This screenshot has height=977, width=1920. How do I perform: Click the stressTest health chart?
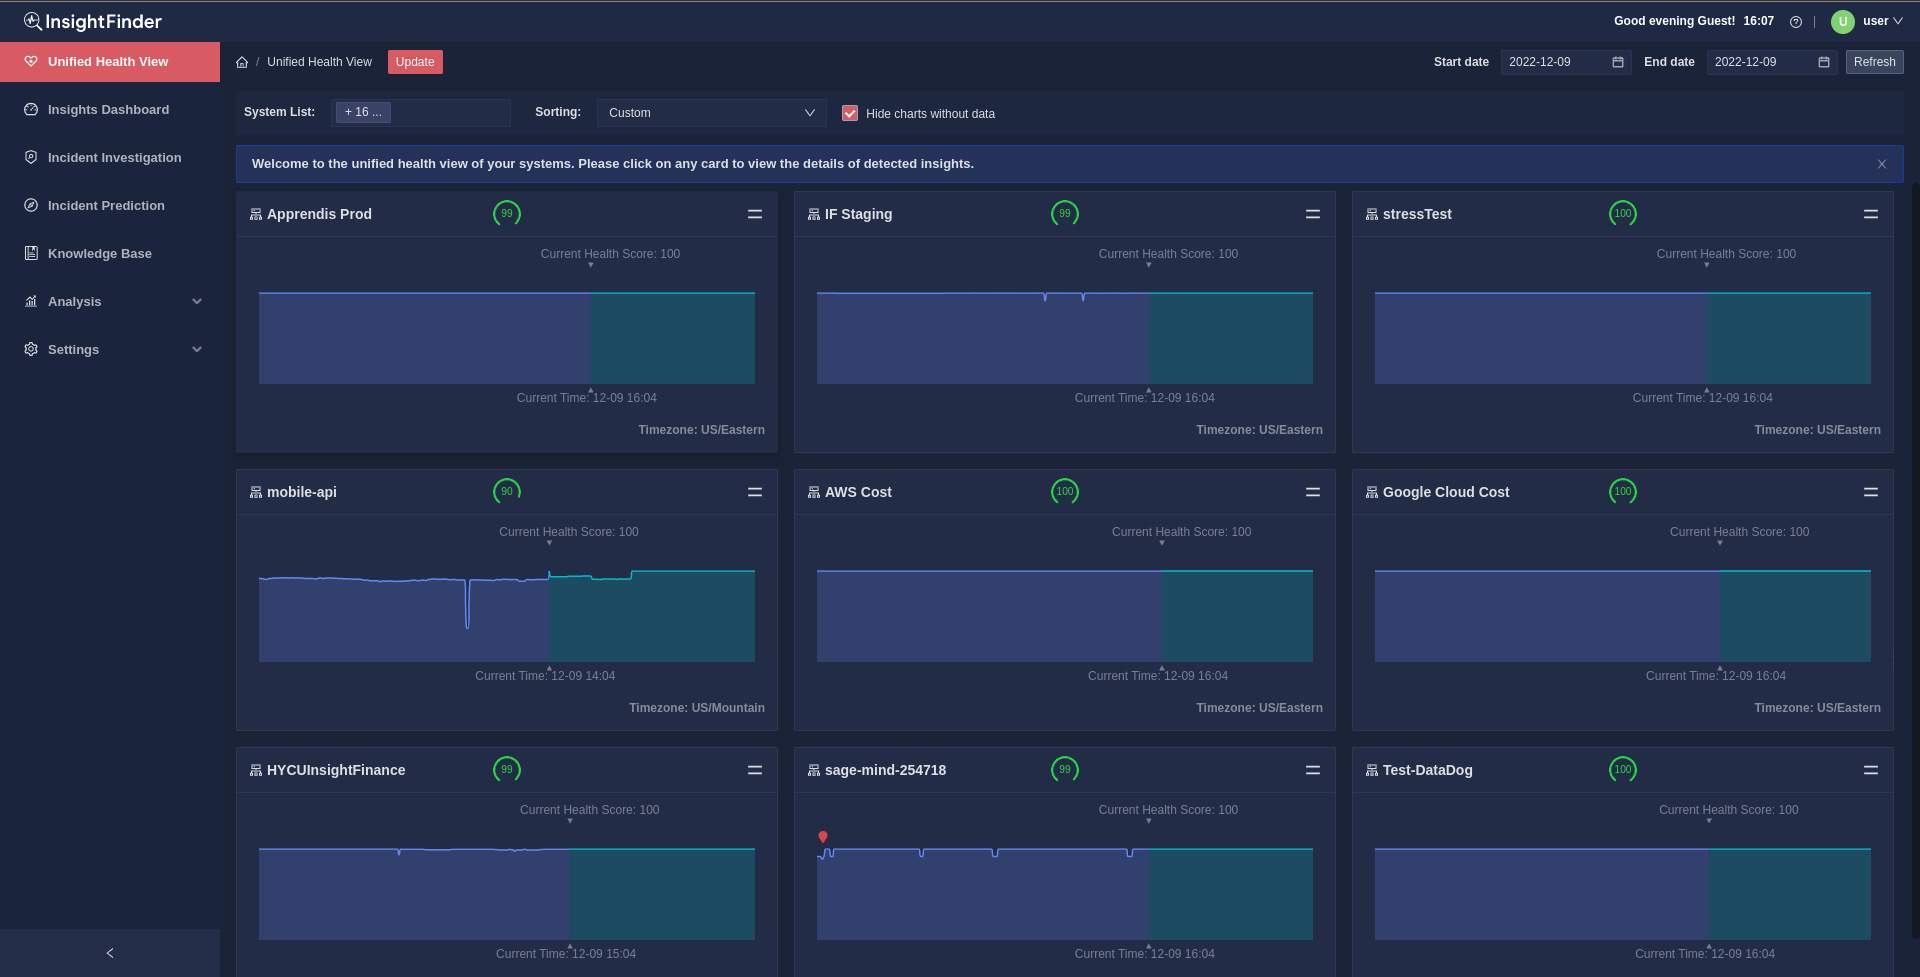click(x=1623, y=337)
